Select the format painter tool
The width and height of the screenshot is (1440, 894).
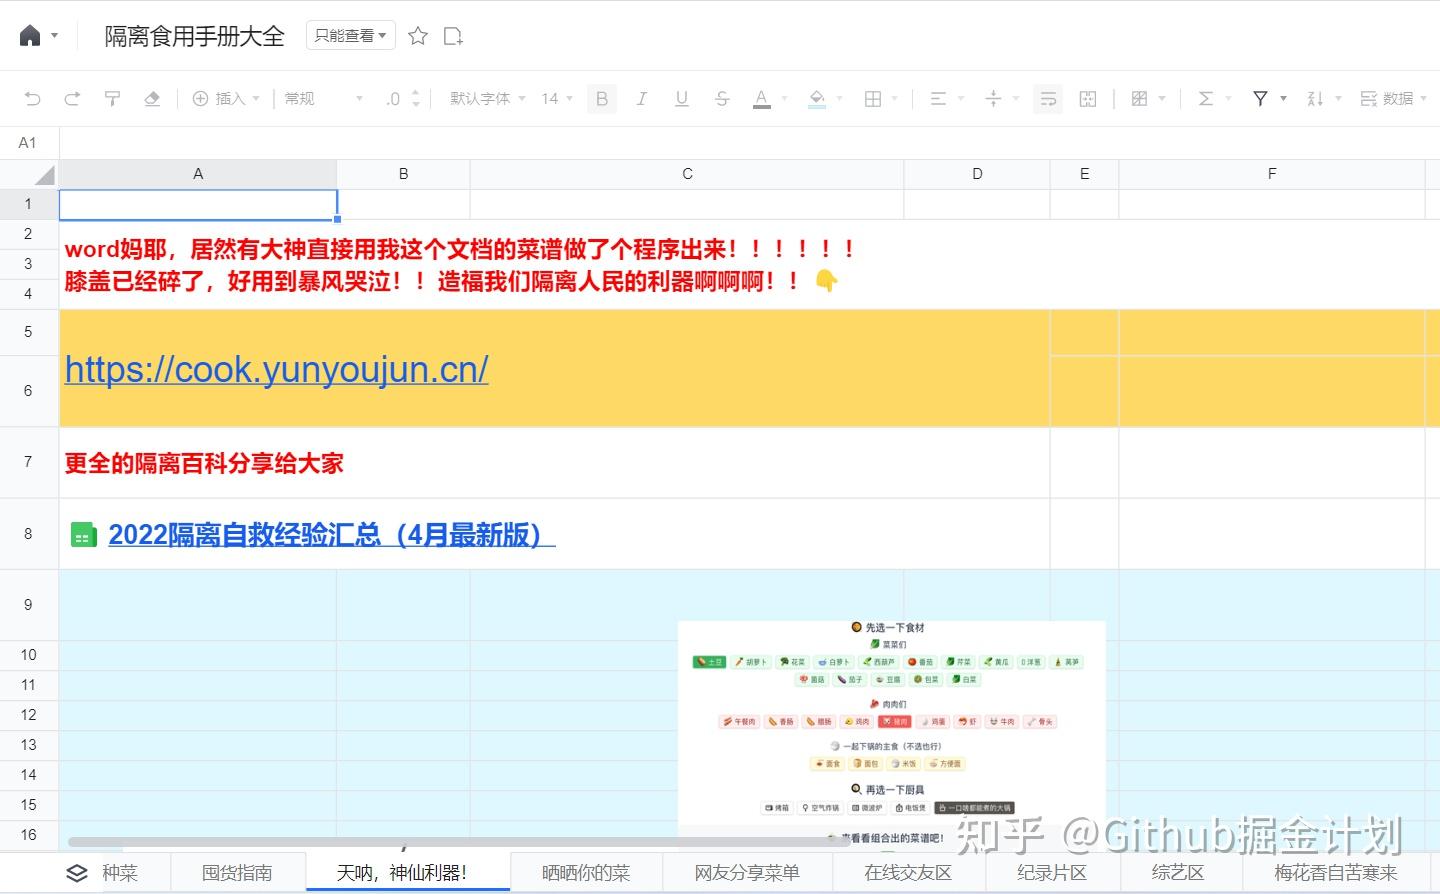[112, 98]
